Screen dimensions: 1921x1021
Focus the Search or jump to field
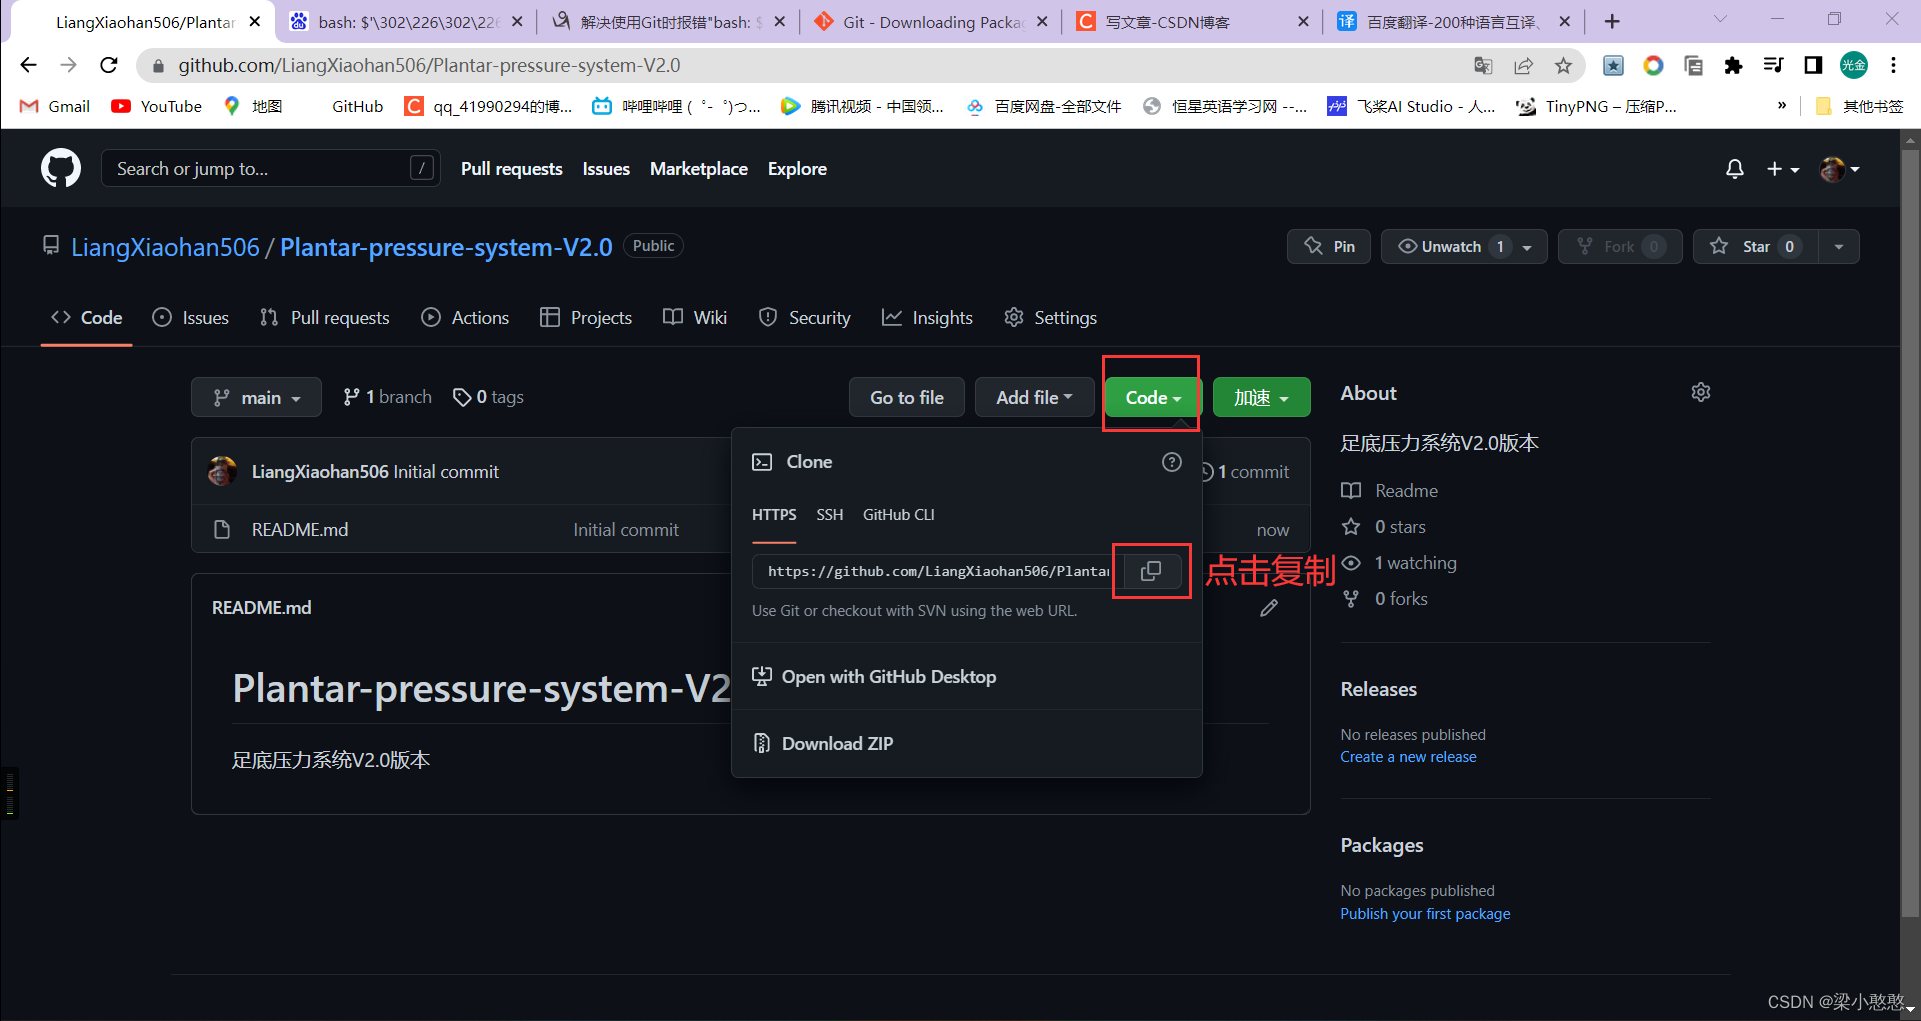tap(270, 169)
